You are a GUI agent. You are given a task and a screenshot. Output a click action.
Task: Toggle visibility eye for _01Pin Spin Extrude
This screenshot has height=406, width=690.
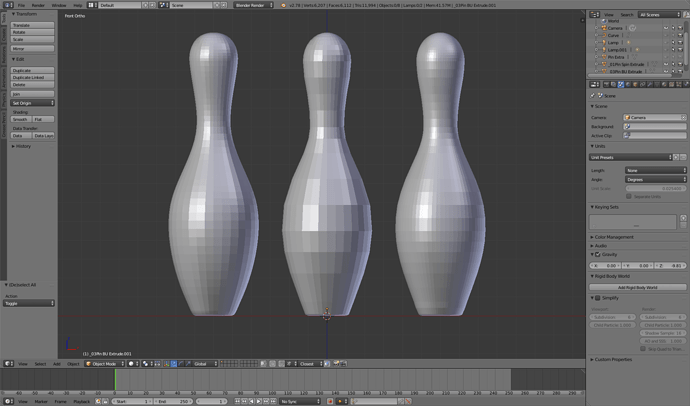(666, 64)
